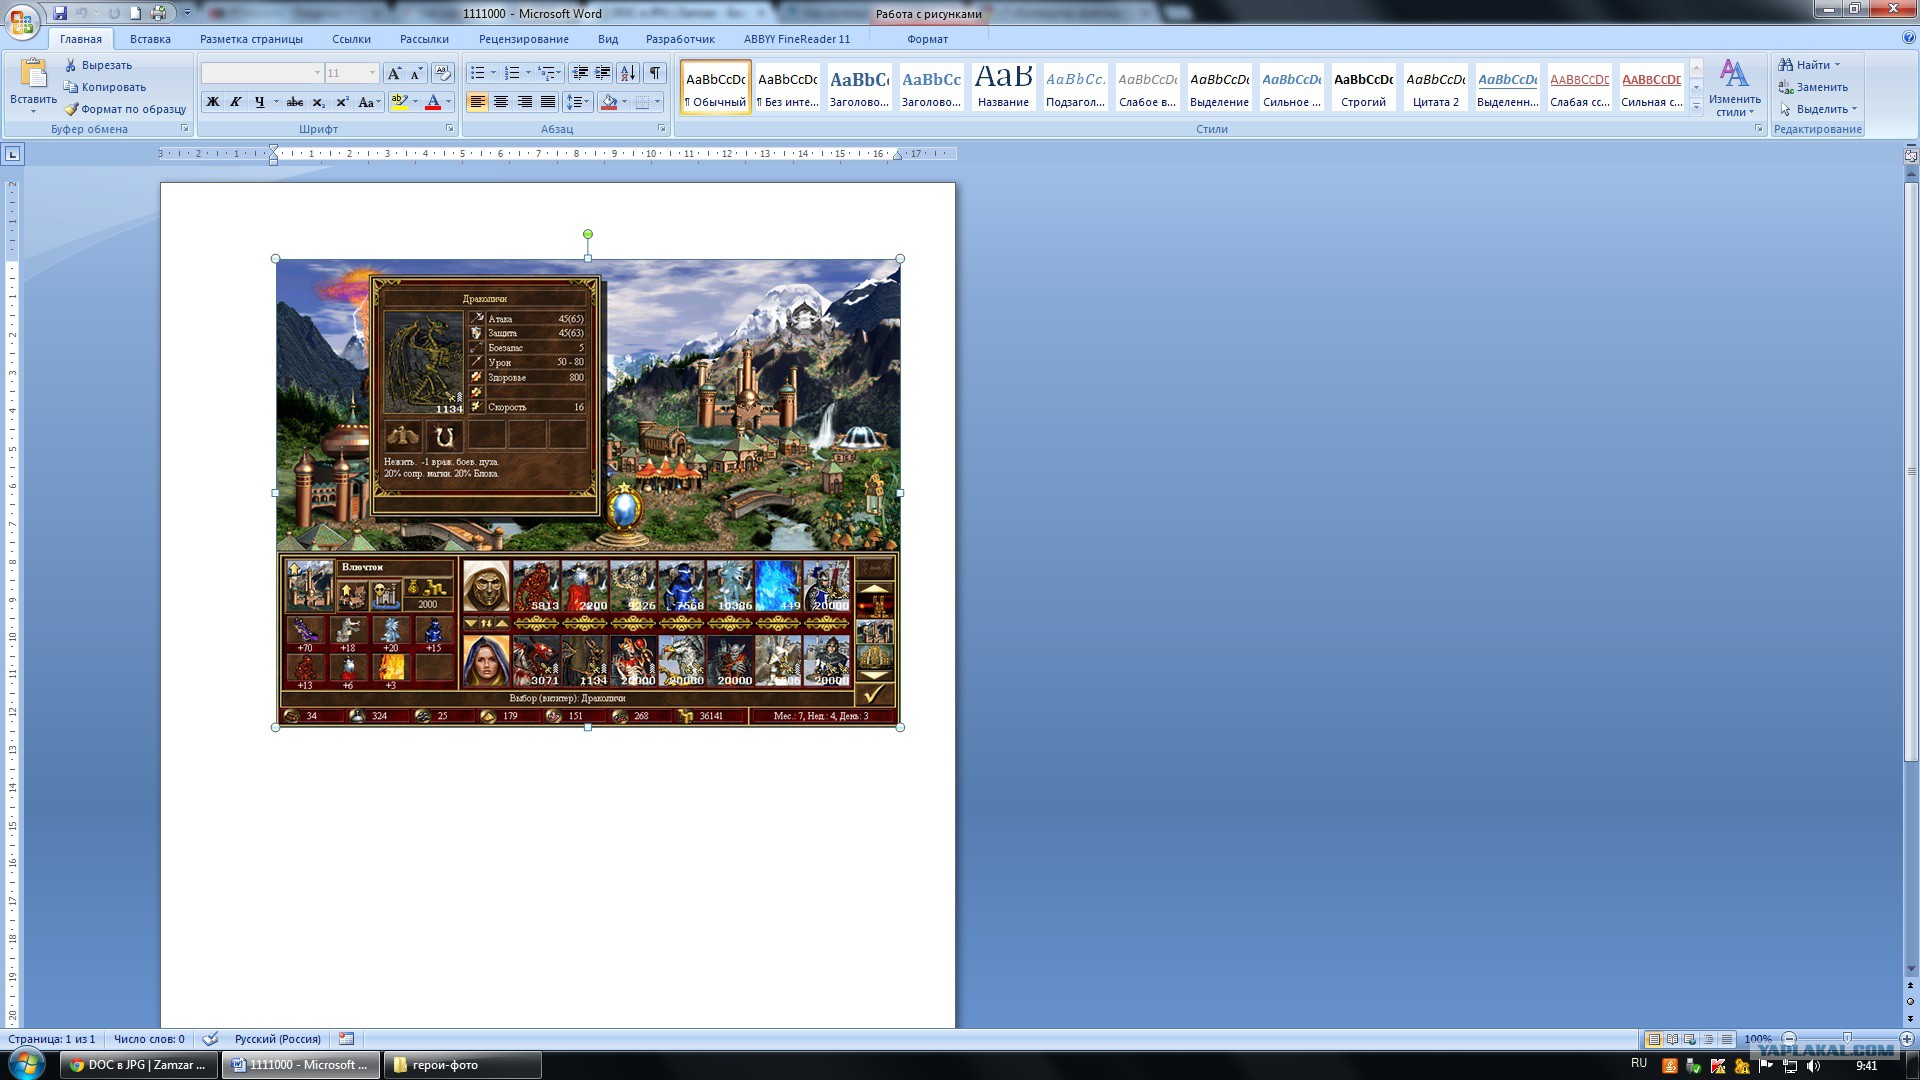Sort text with the sort icon
1920x1080 pixels.
point(628,73)
